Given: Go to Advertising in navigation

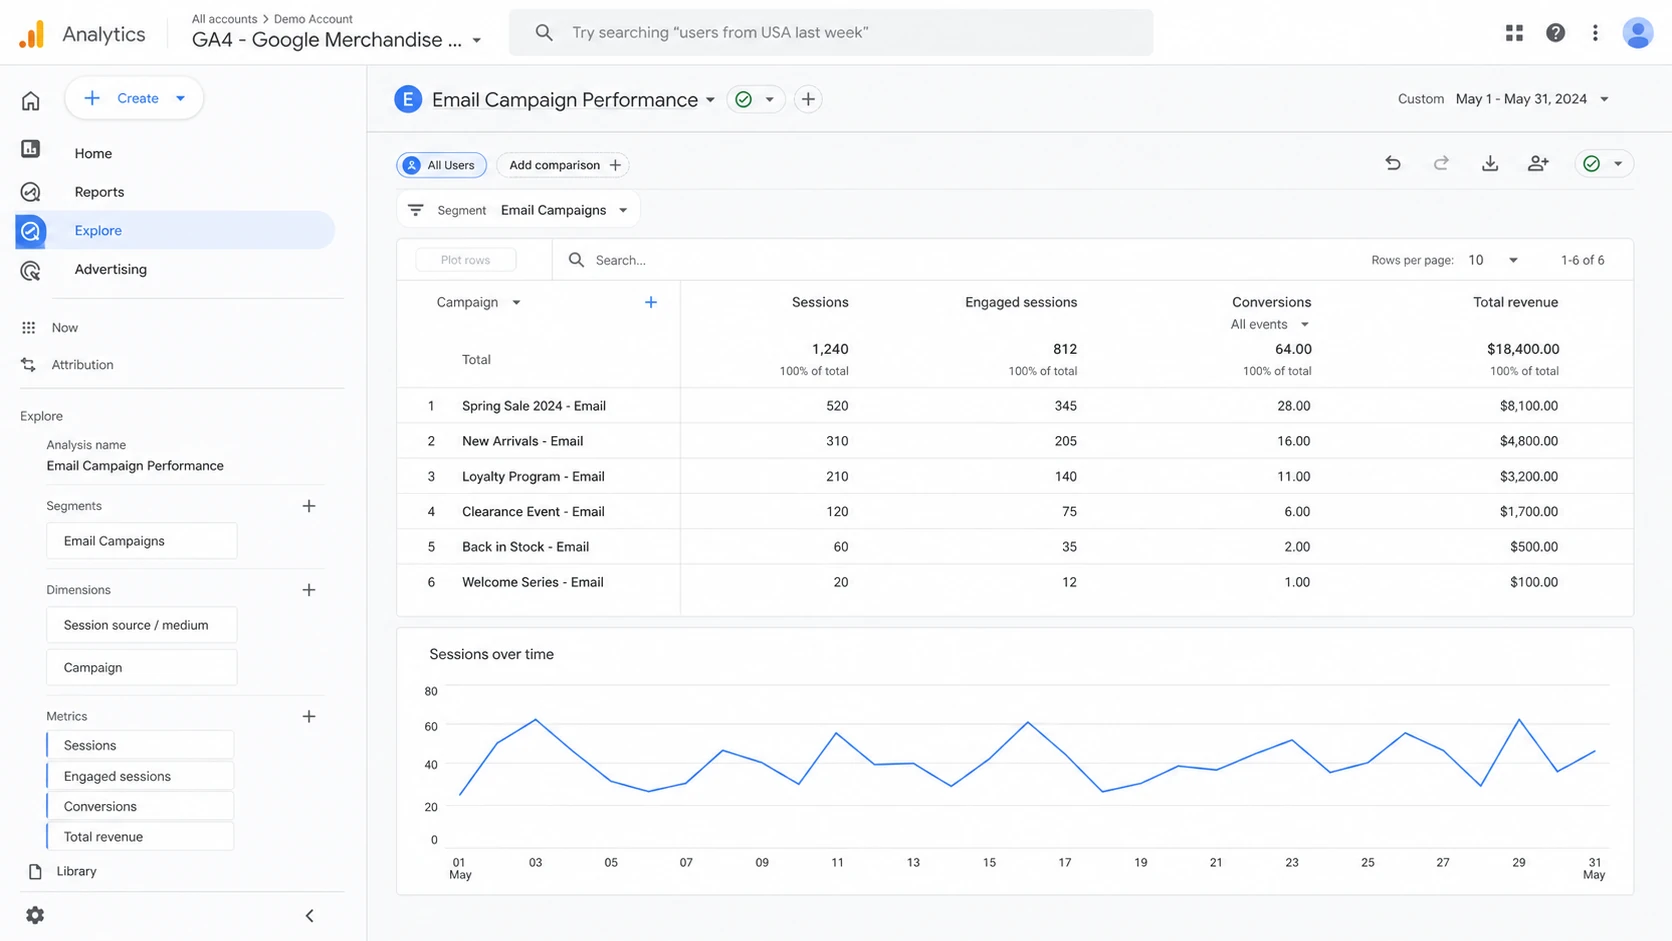Looking at the screenshot, I should pos(110,269).
